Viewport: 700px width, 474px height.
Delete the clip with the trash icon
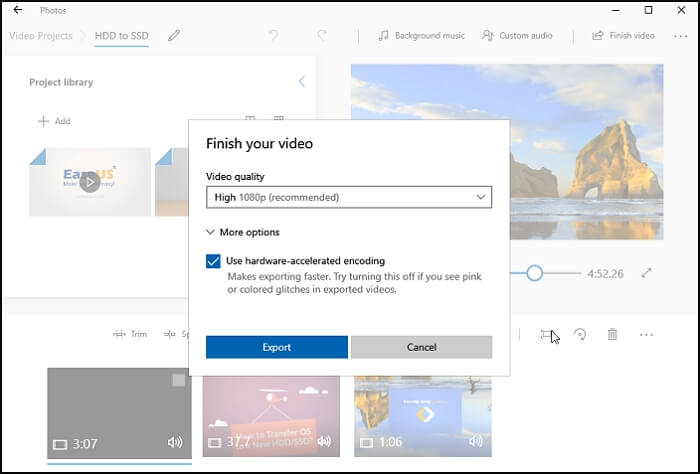click(x=612, y=335)
